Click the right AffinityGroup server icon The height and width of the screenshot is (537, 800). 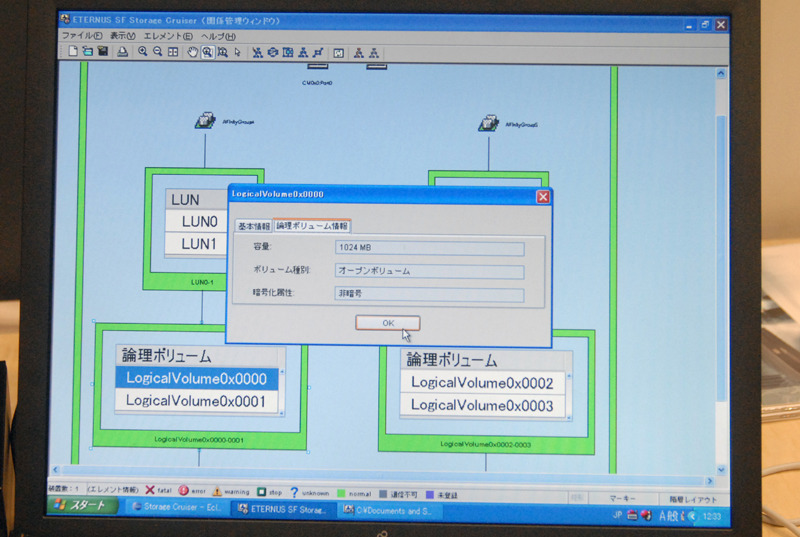[488, 123]
